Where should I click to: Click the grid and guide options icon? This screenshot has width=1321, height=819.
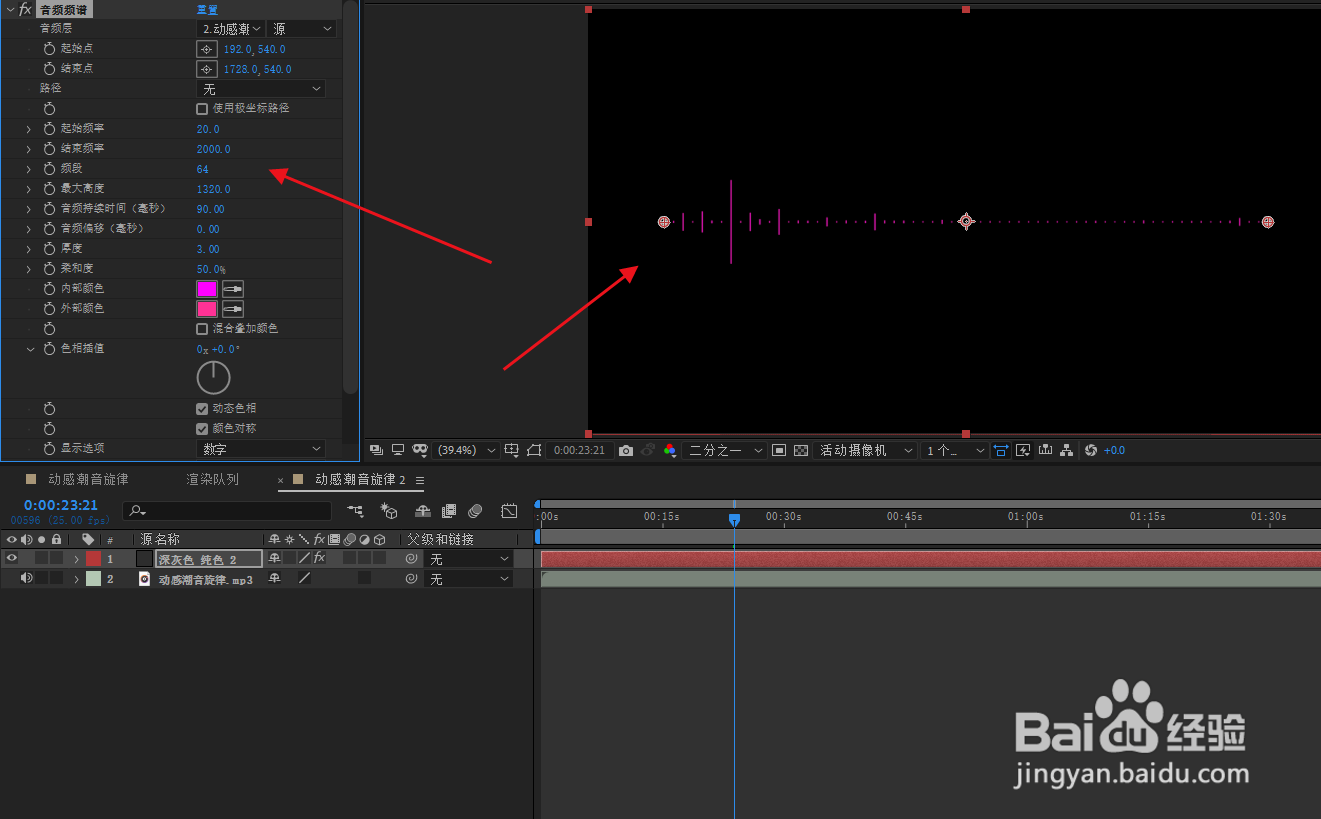coord(512,451)
